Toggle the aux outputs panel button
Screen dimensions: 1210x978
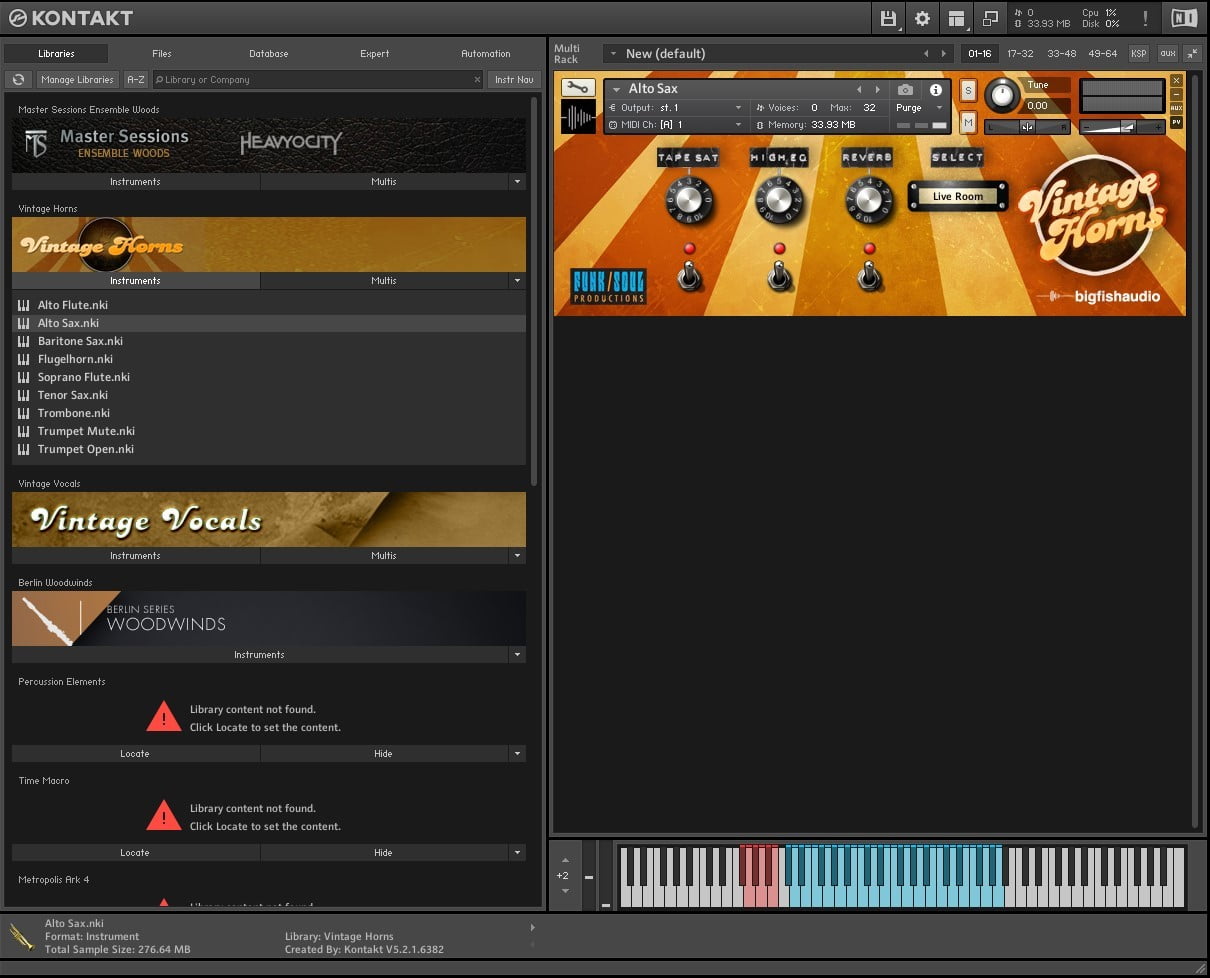pyautogui.click(x=1167, y=53)
